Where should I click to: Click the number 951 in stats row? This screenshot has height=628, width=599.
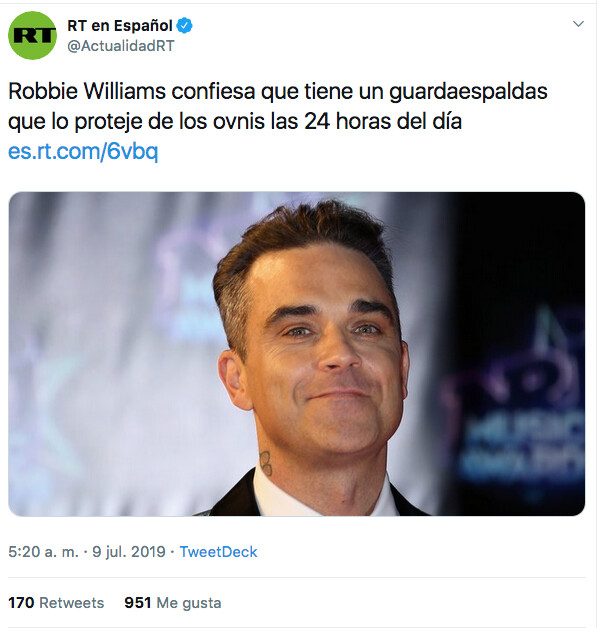[138, 603]
